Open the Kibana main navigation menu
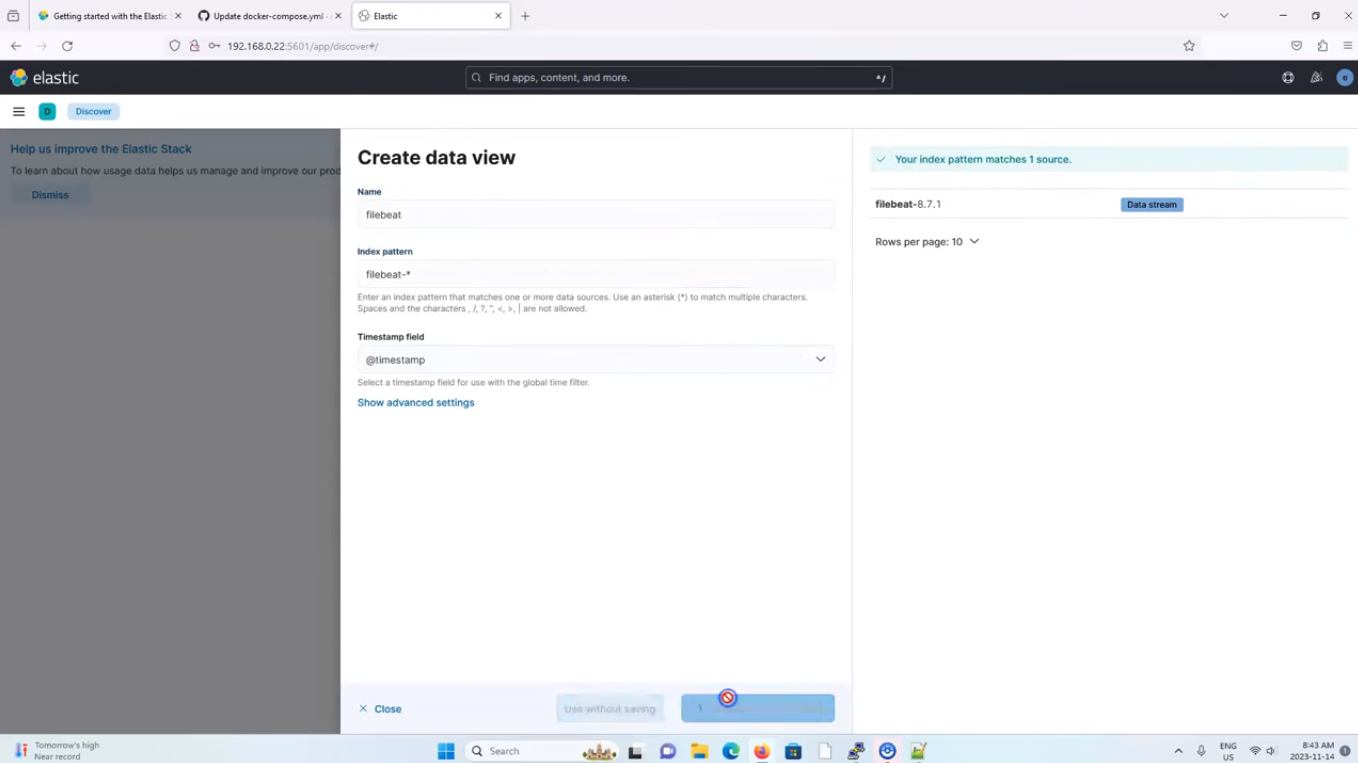The width and height of the screenshot is (1358, 763). (18, 111)
